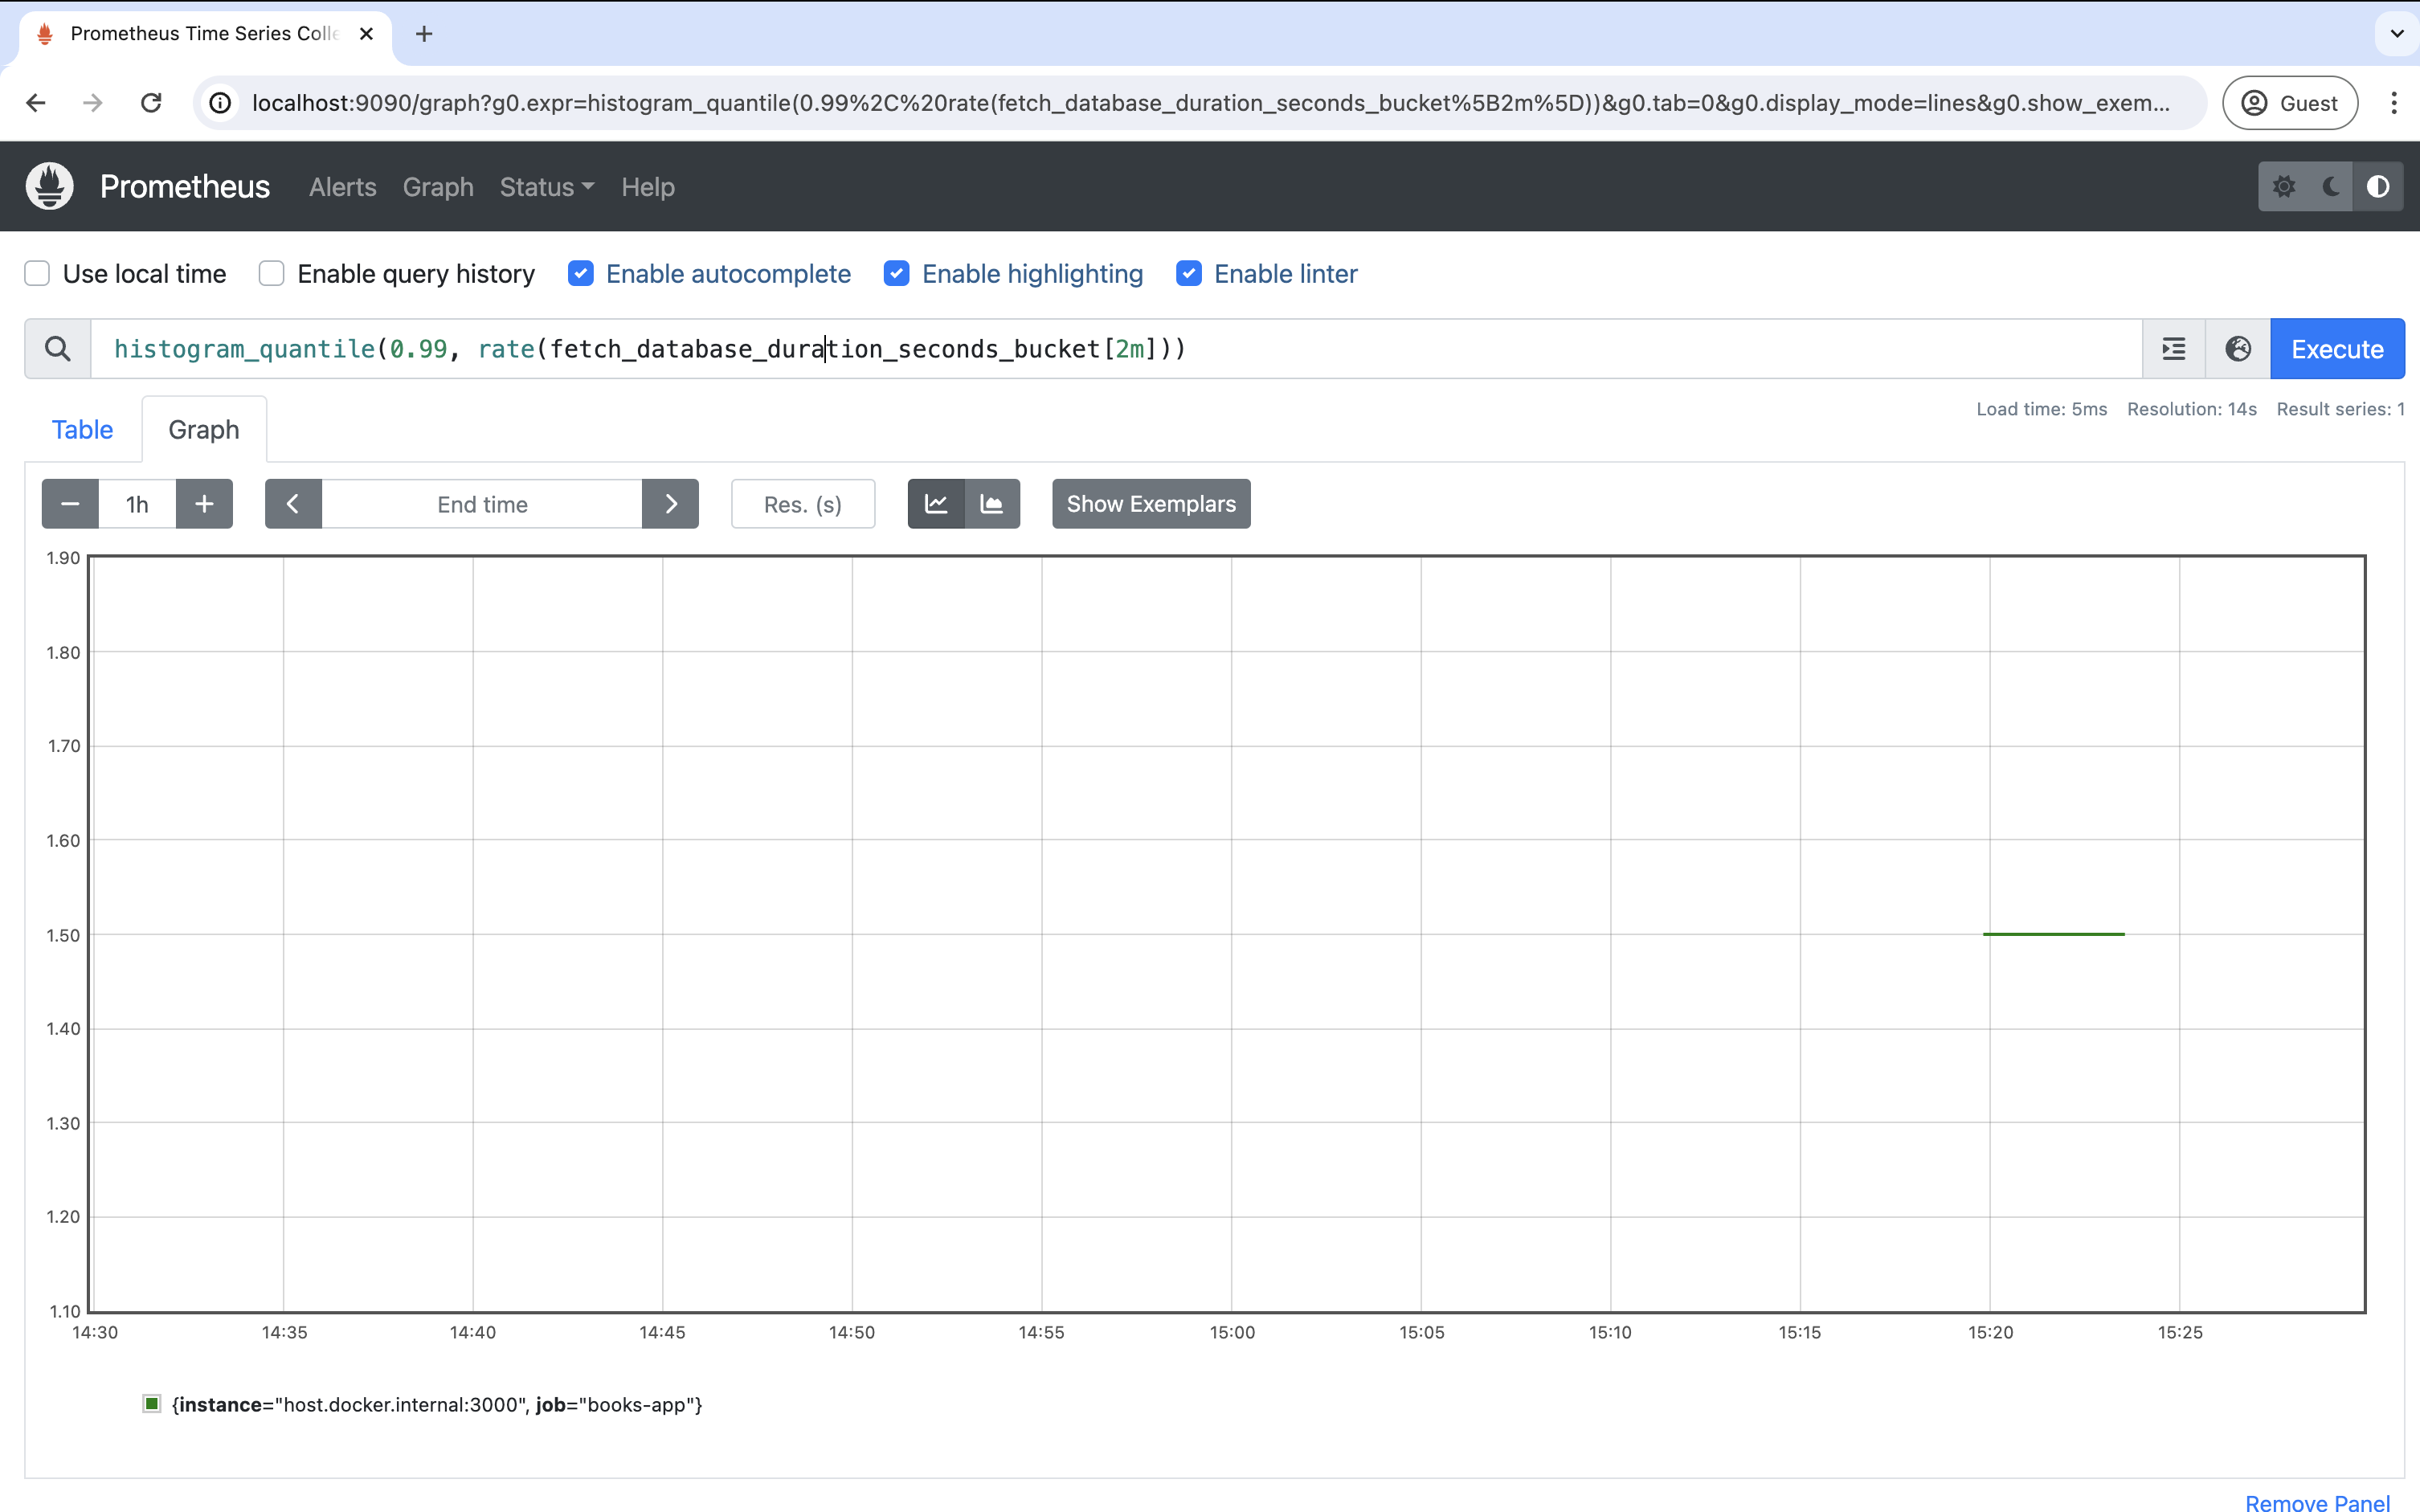Click the 15:20 x-axis time label
Image resolution: width=2420 pixels, height=1512 pixels.
pyautogui.click(x=1990, y=1332)
